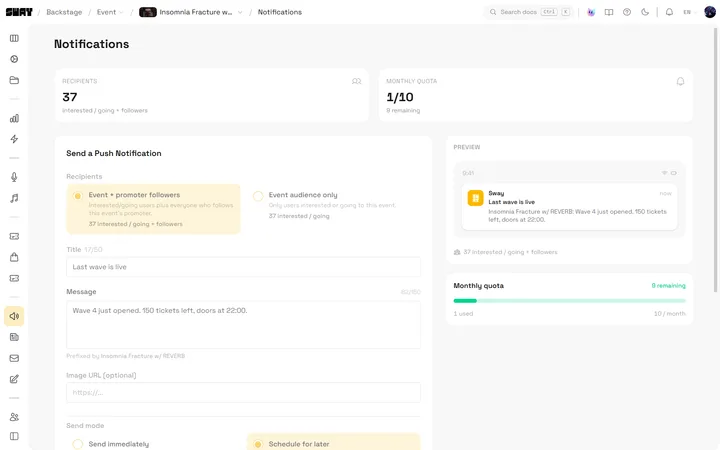Click the PREVIEW label
Image resolution: width=720 pixels, height=450 pixels.
467,147
